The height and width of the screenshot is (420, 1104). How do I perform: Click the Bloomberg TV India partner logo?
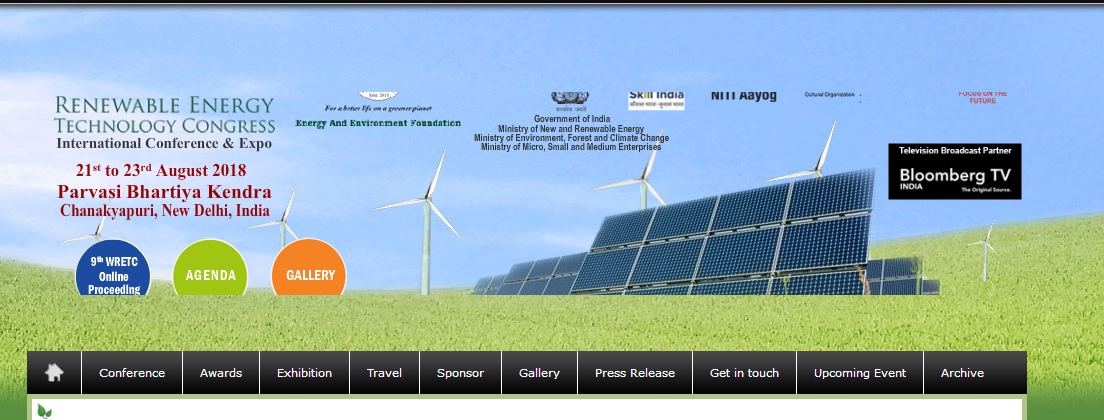coord(954,171)
